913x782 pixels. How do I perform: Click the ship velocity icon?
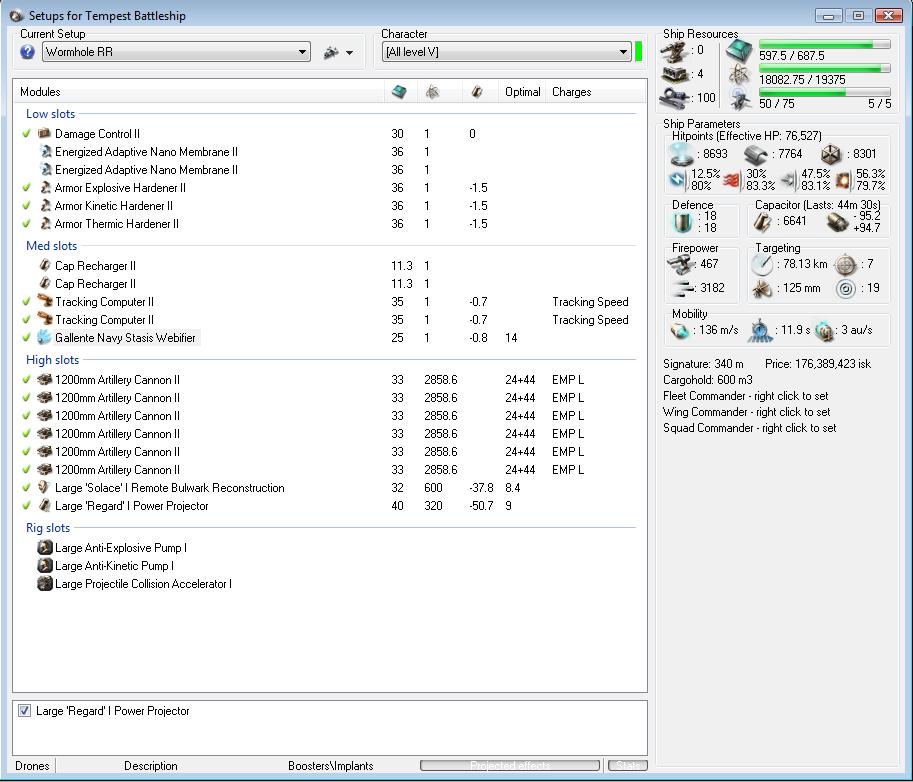tap(680, 331)
